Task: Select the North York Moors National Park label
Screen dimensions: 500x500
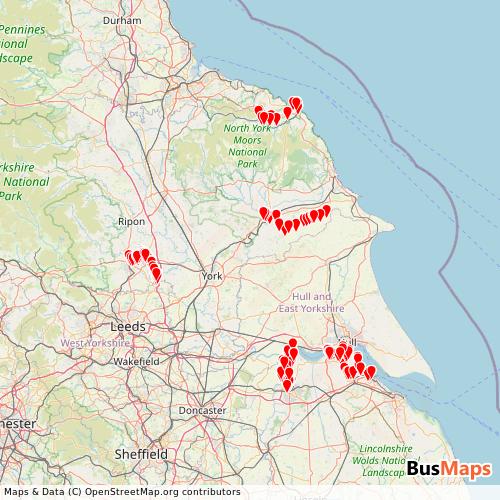Action: coord(247,146)
